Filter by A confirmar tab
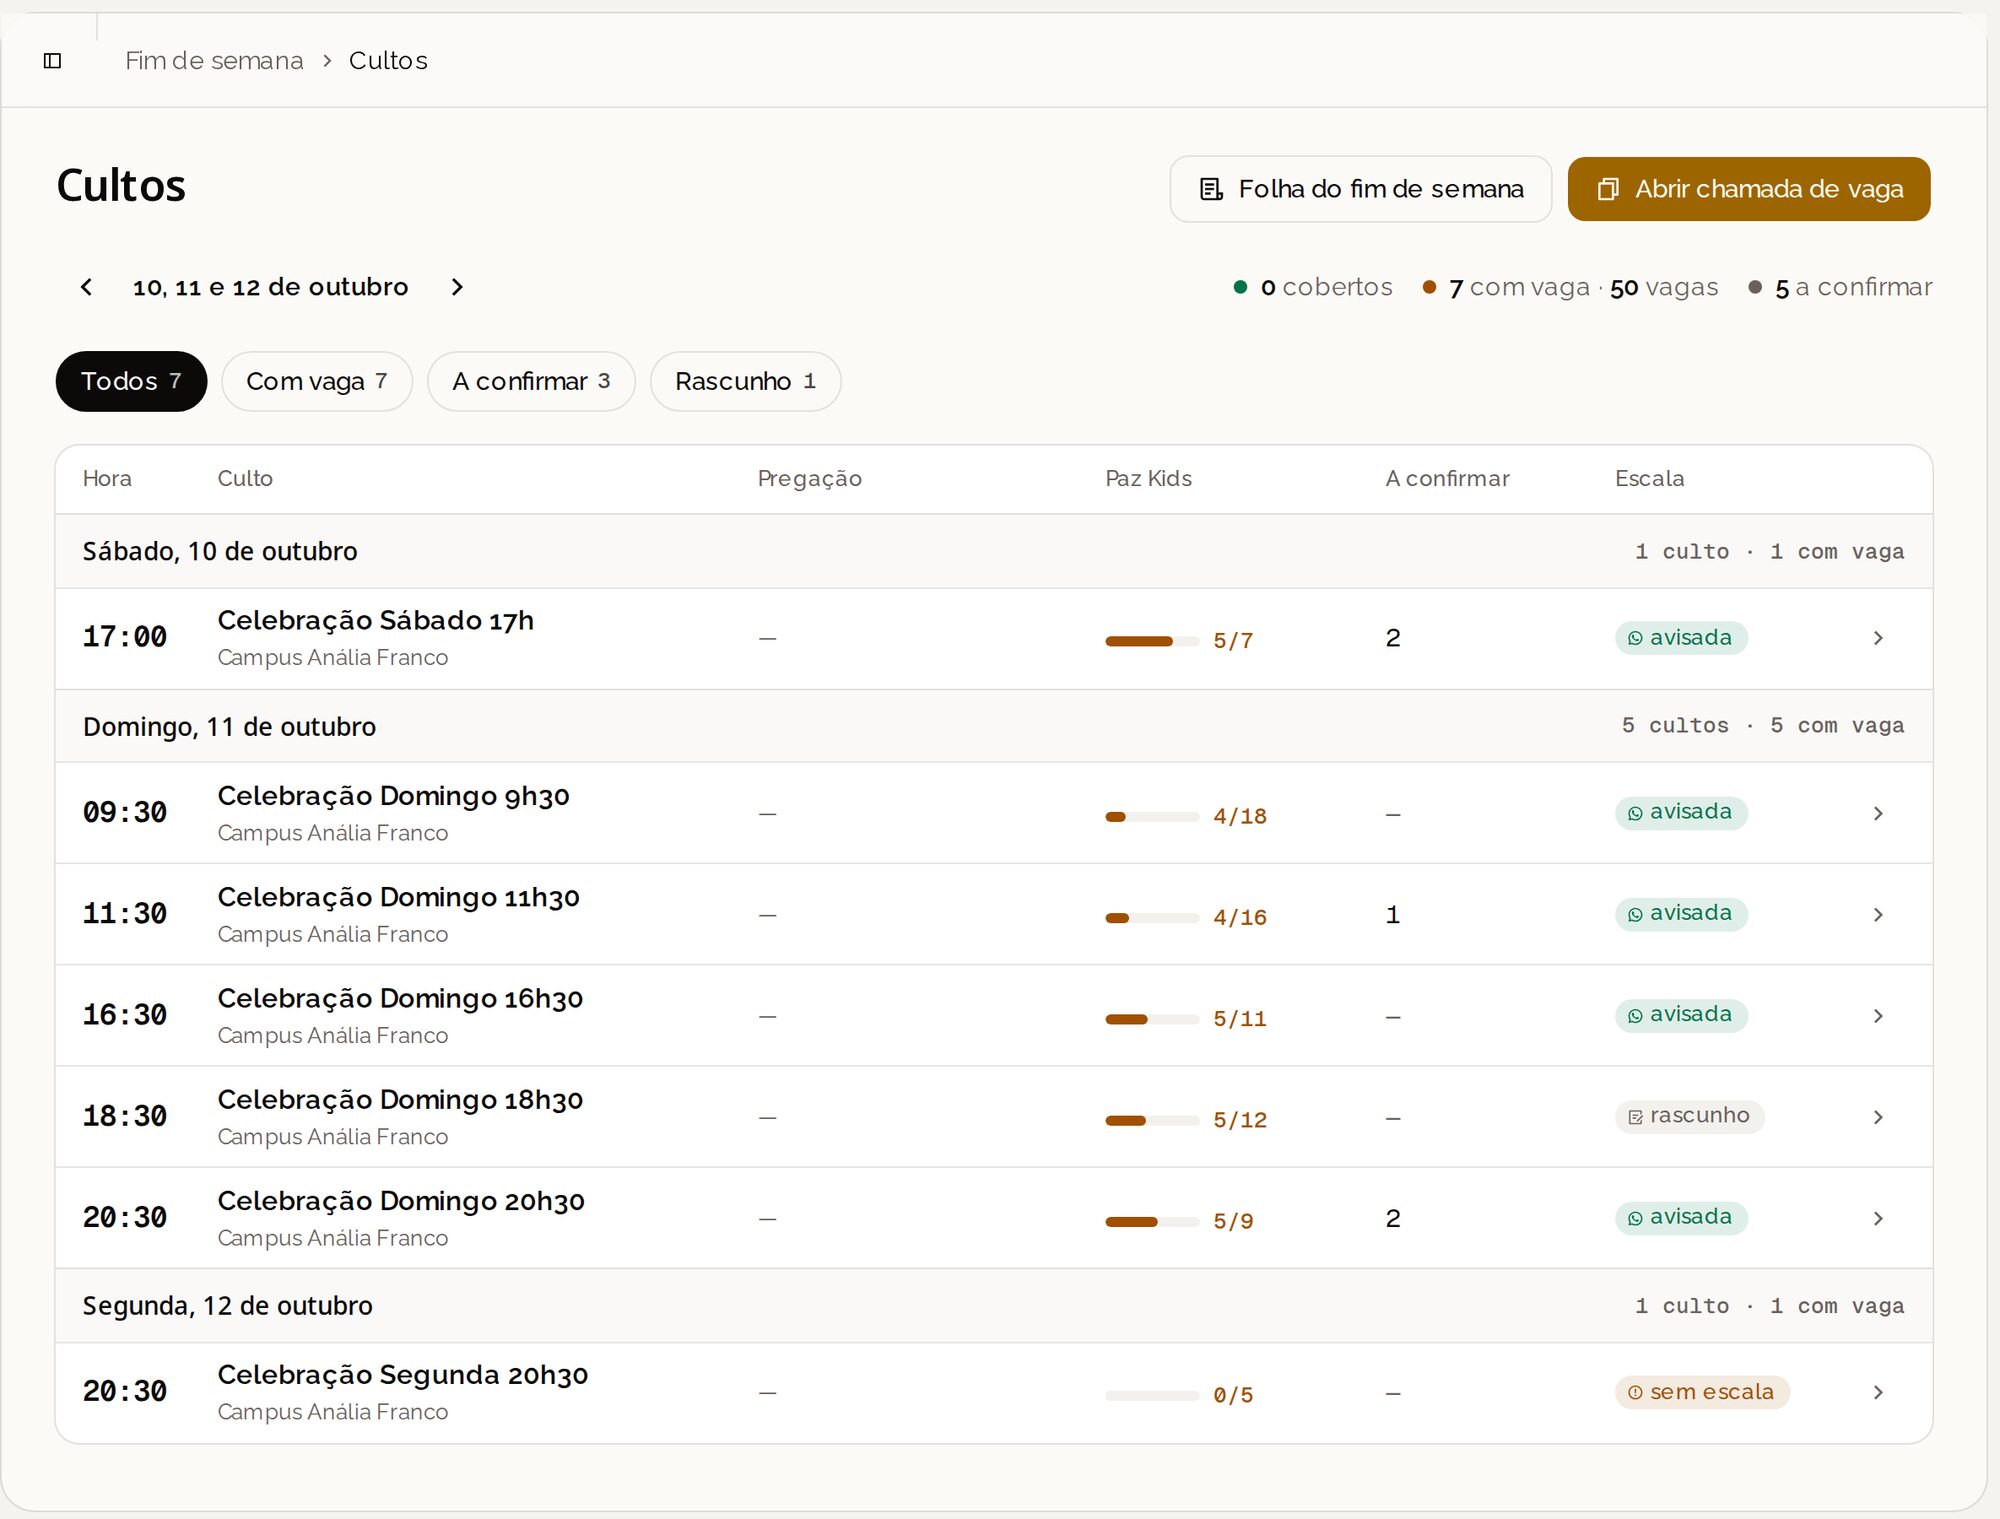This screenshot has height=1519, width=2000. pos(531,381)
